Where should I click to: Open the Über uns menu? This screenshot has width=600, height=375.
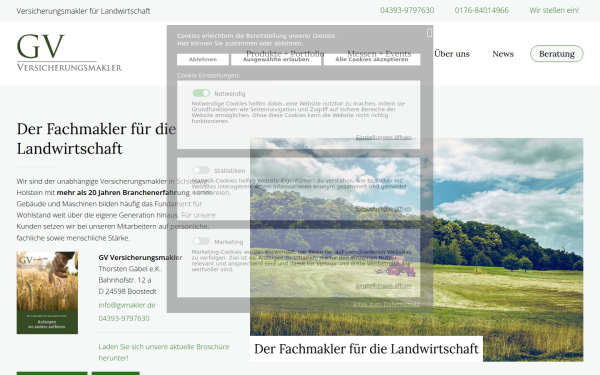coord(452,54)
